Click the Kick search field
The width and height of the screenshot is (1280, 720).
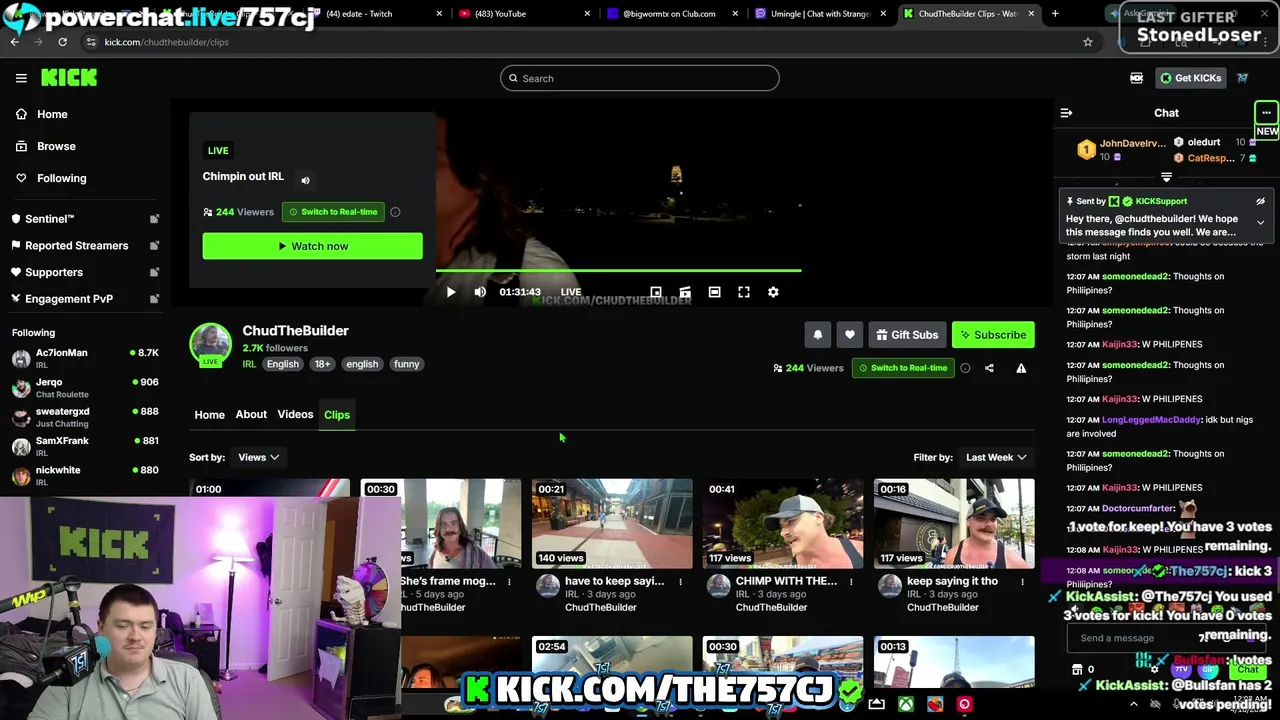point(640,78)
